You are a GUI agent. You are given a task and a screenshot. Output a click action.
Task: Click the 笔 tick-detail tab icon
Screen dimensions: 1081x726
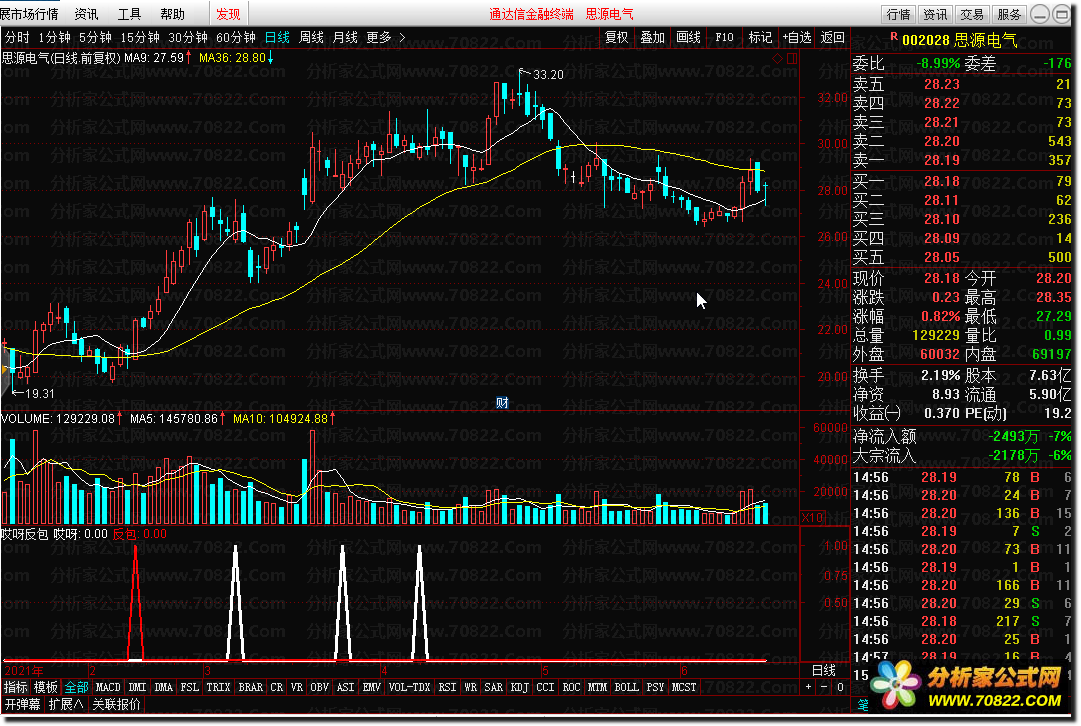point(862,705)
